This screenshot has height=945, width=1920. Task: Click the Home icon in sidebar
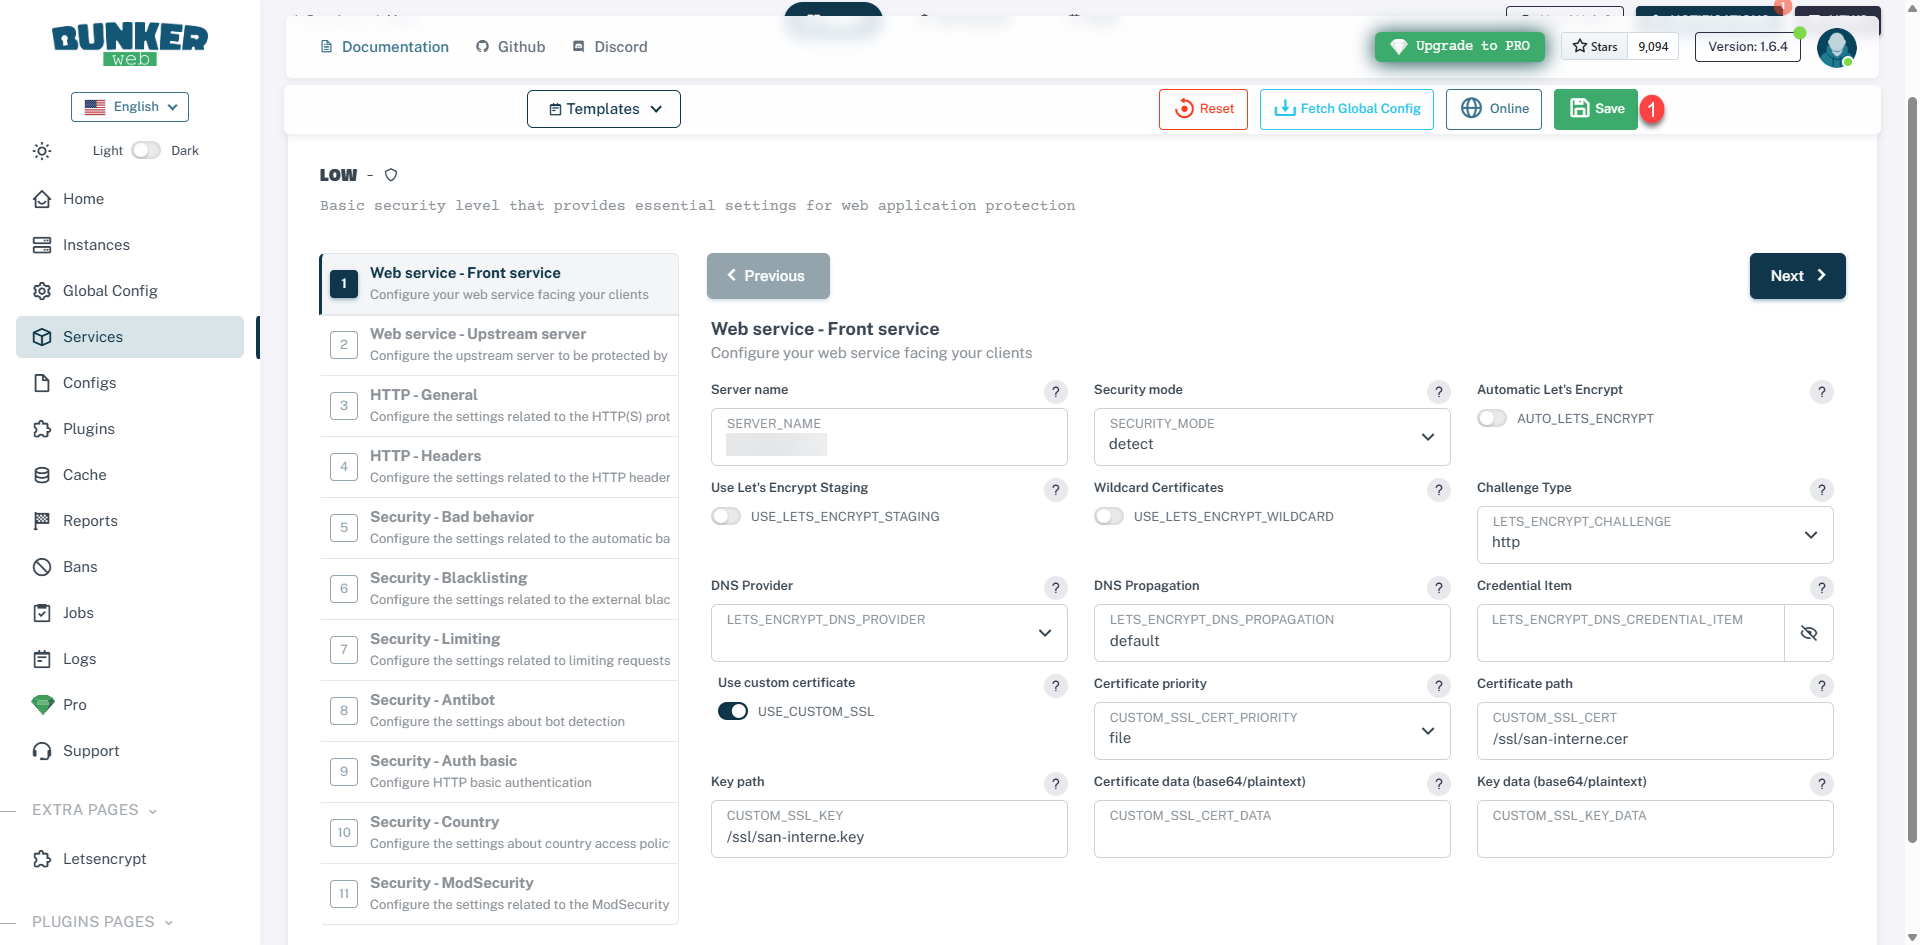[42, 199]
